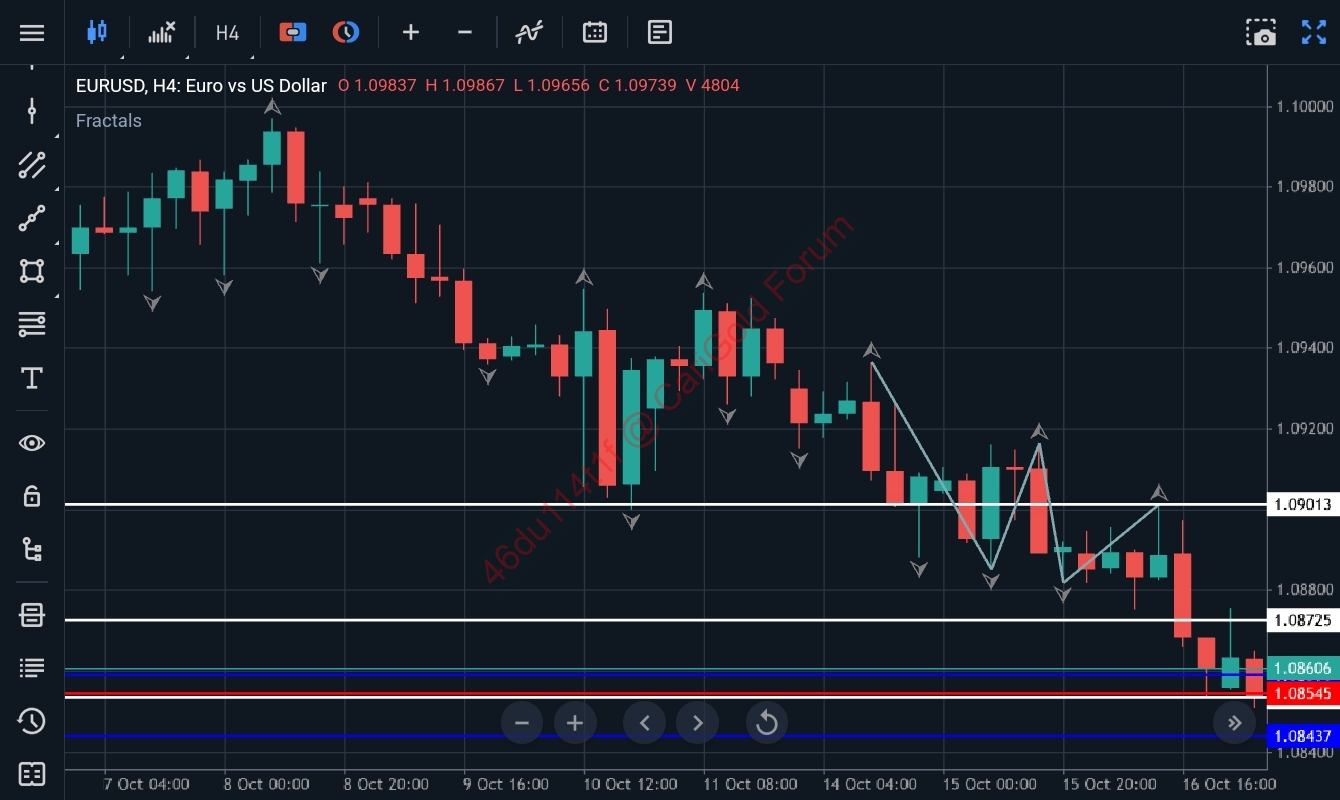Select the 1.08725 price line label
The height and width of the screenshot is (800, 1340).
1303,621
